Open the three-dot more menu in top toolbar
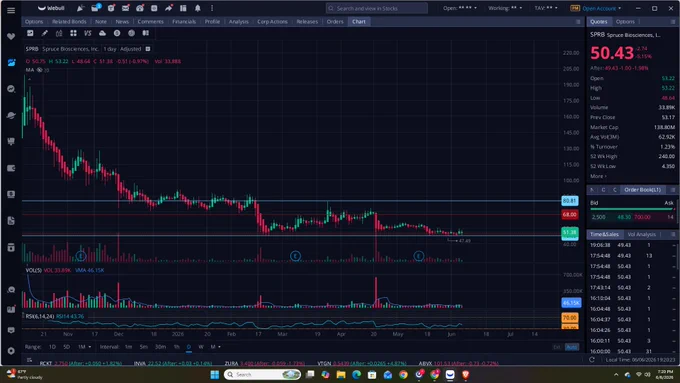 pos(212,8)
